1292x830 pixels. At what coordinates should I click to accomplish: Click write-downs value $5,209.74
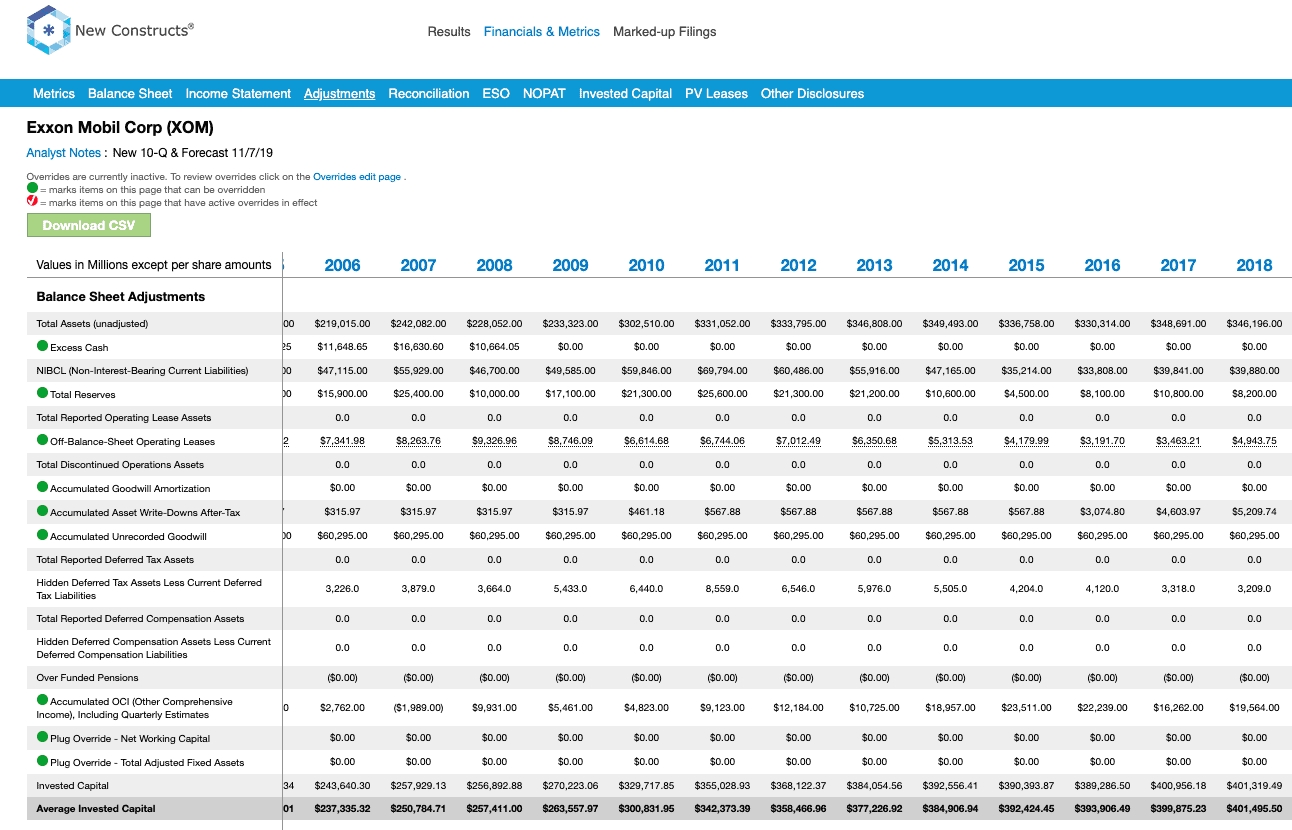(1254, 512)
